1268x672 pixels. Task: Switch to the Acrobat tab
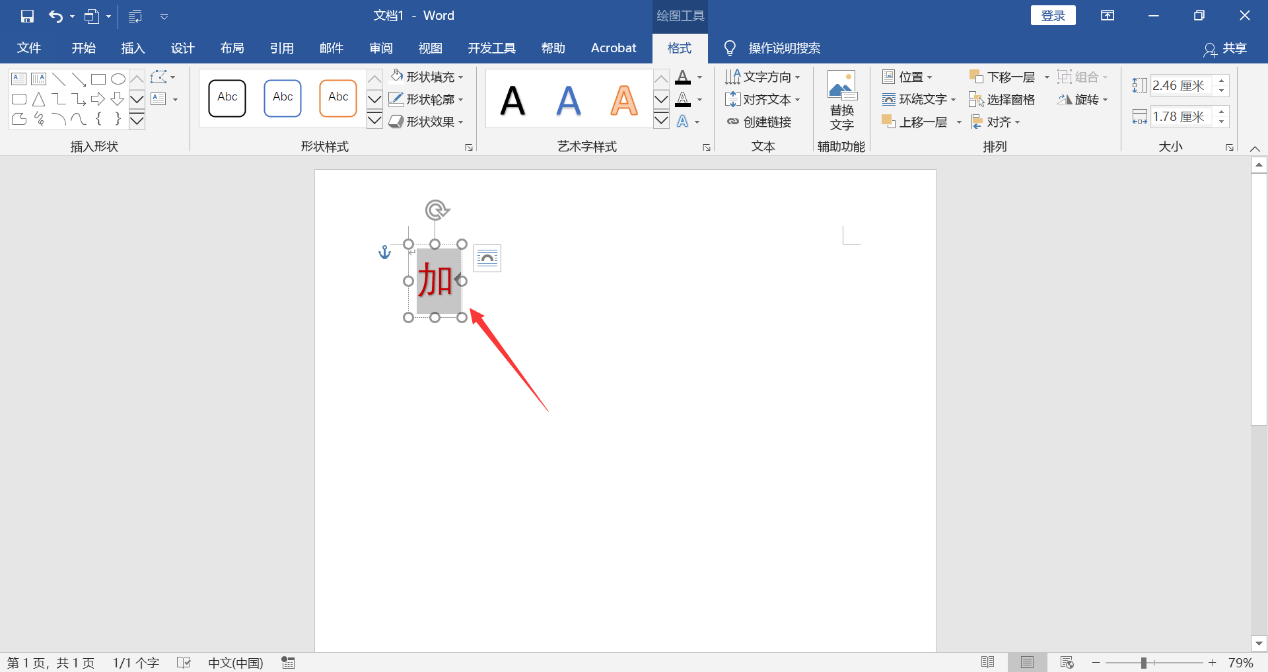coord(613,48)
